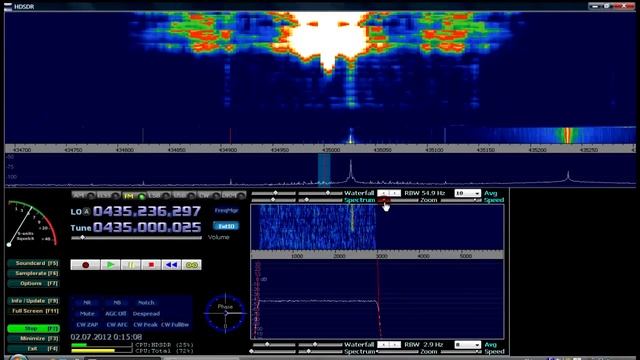Toggle audio Mute

87,313
